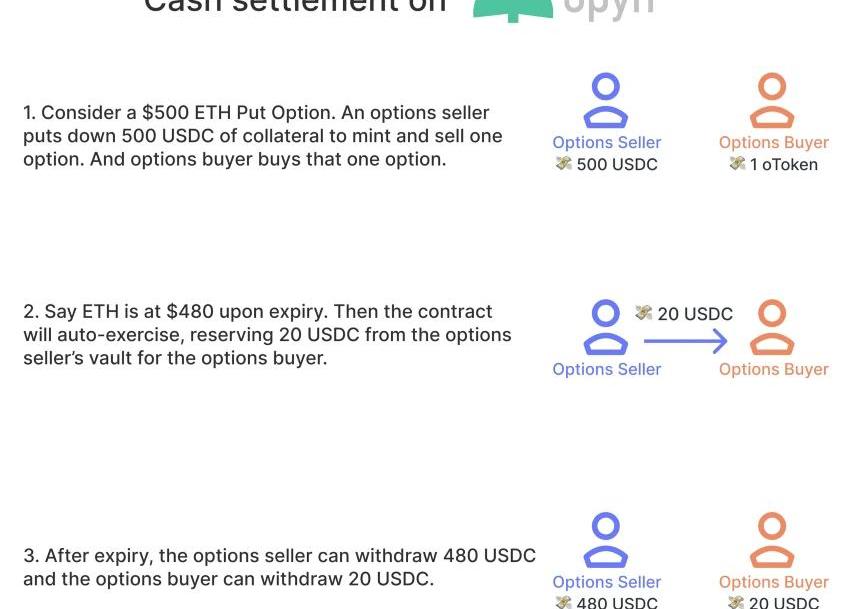This screenshot has height=609, width=858.
Task: Select the "Options Seller" label in step 1
Action: point(607,143)
